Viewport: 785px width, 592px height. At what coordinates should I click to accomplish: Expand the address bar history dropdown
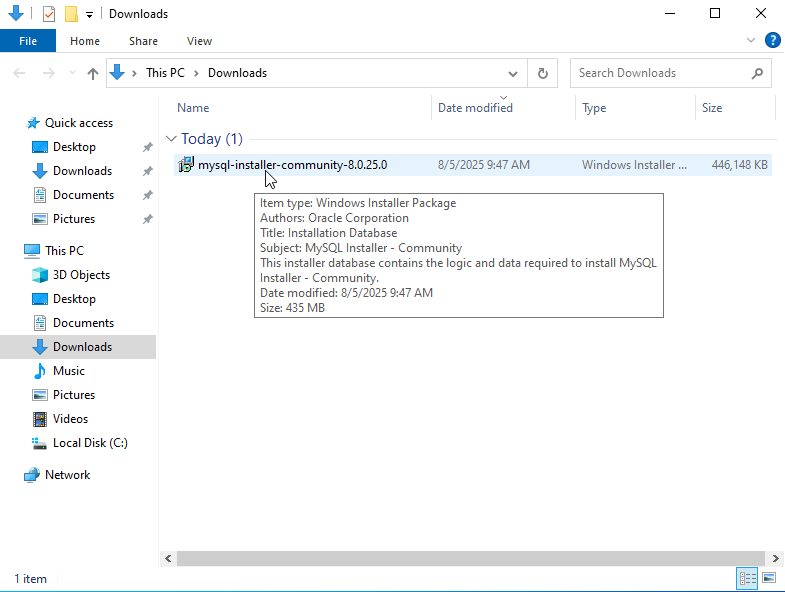click(513, 74)
